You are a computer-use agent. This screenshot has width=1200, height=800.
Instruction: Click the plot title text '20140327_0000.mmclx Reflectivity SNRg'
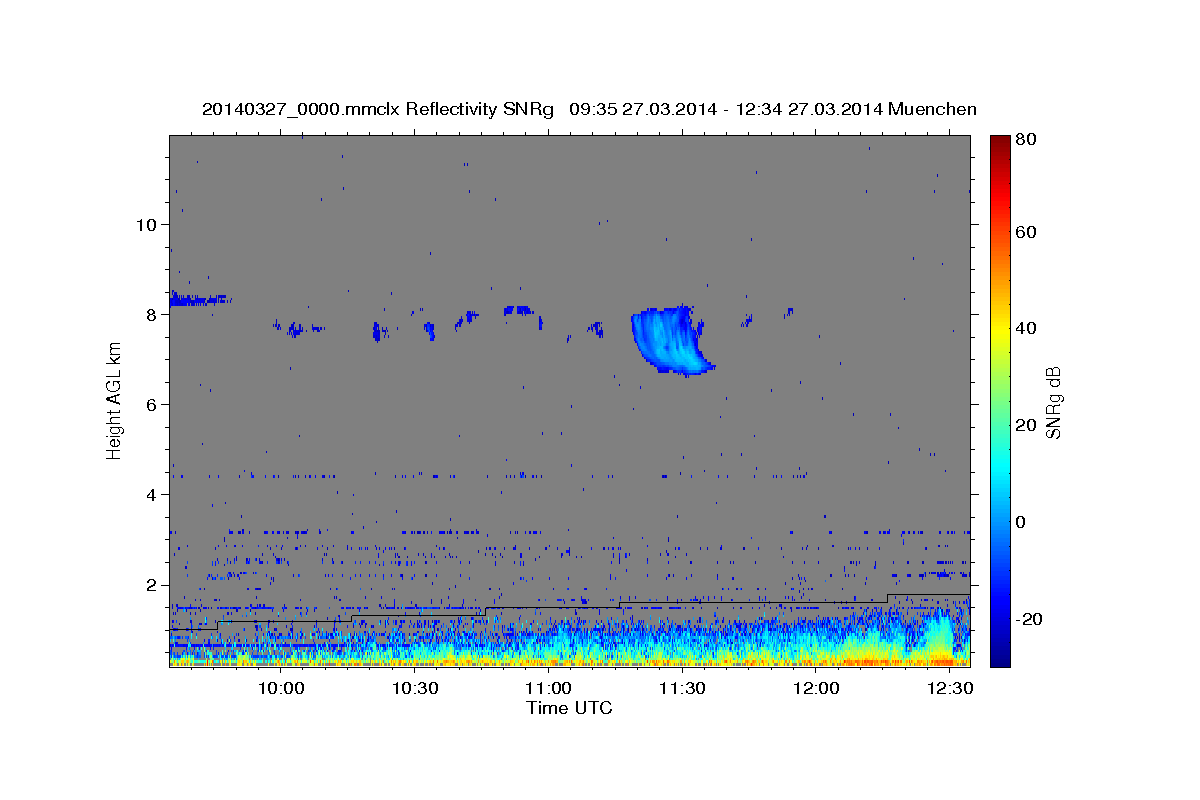click(x=377, y=109)
